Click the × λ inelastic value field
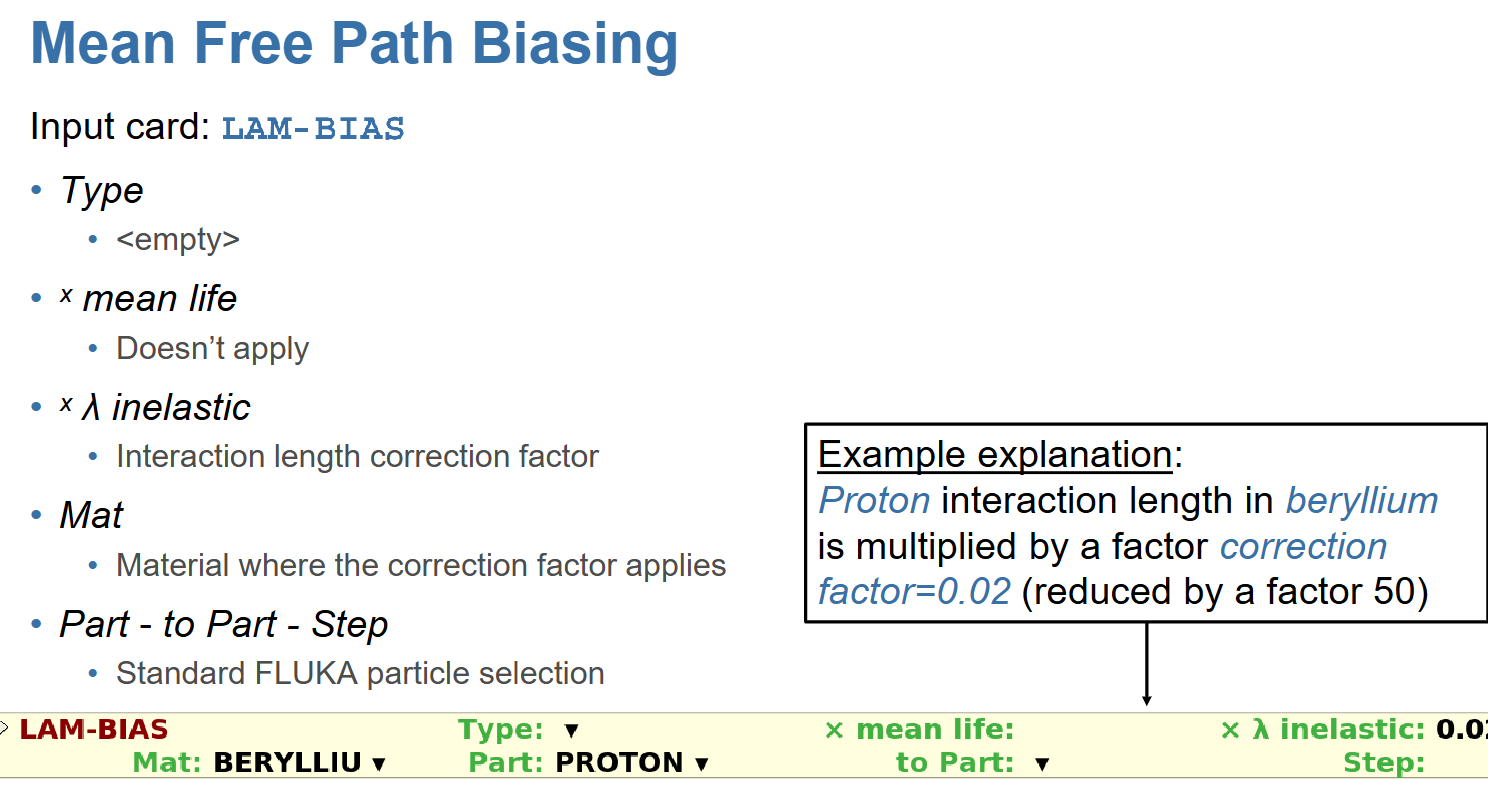The width and height of the screenshot is (1488, 790). 1461,730
